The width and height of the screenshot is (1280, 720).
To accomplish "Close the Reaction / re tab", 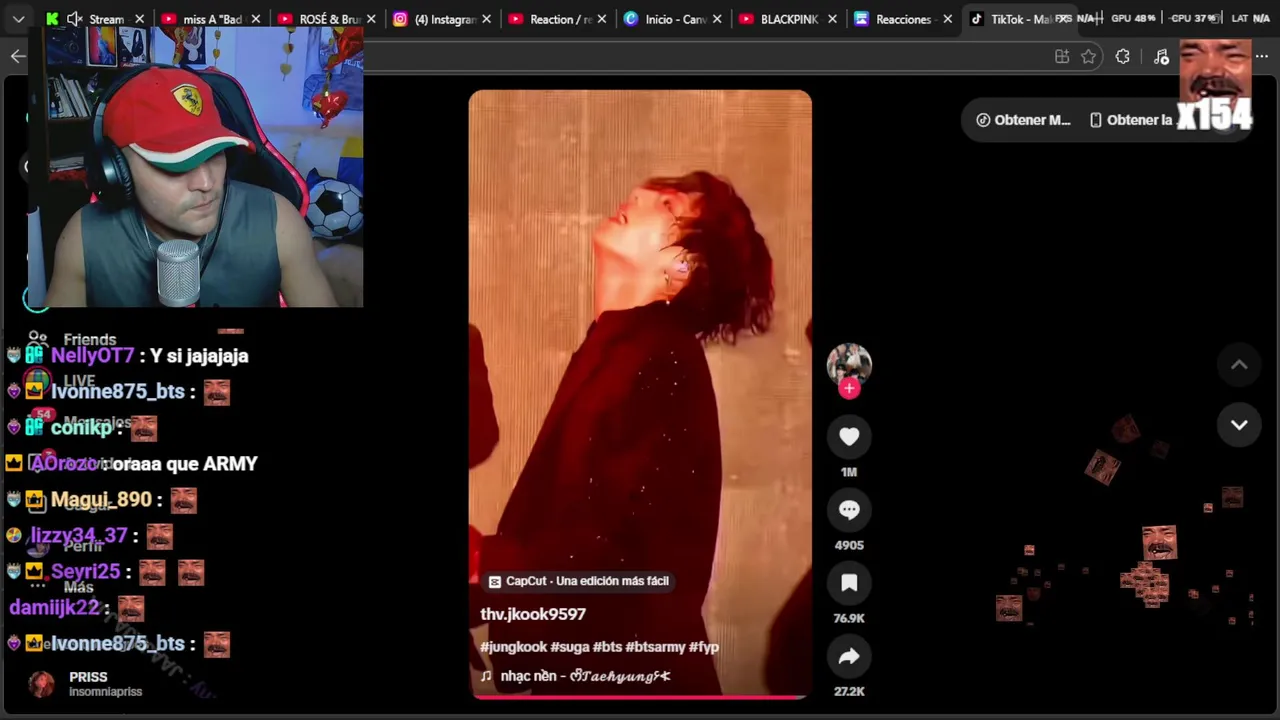I will tap(602, 19).
